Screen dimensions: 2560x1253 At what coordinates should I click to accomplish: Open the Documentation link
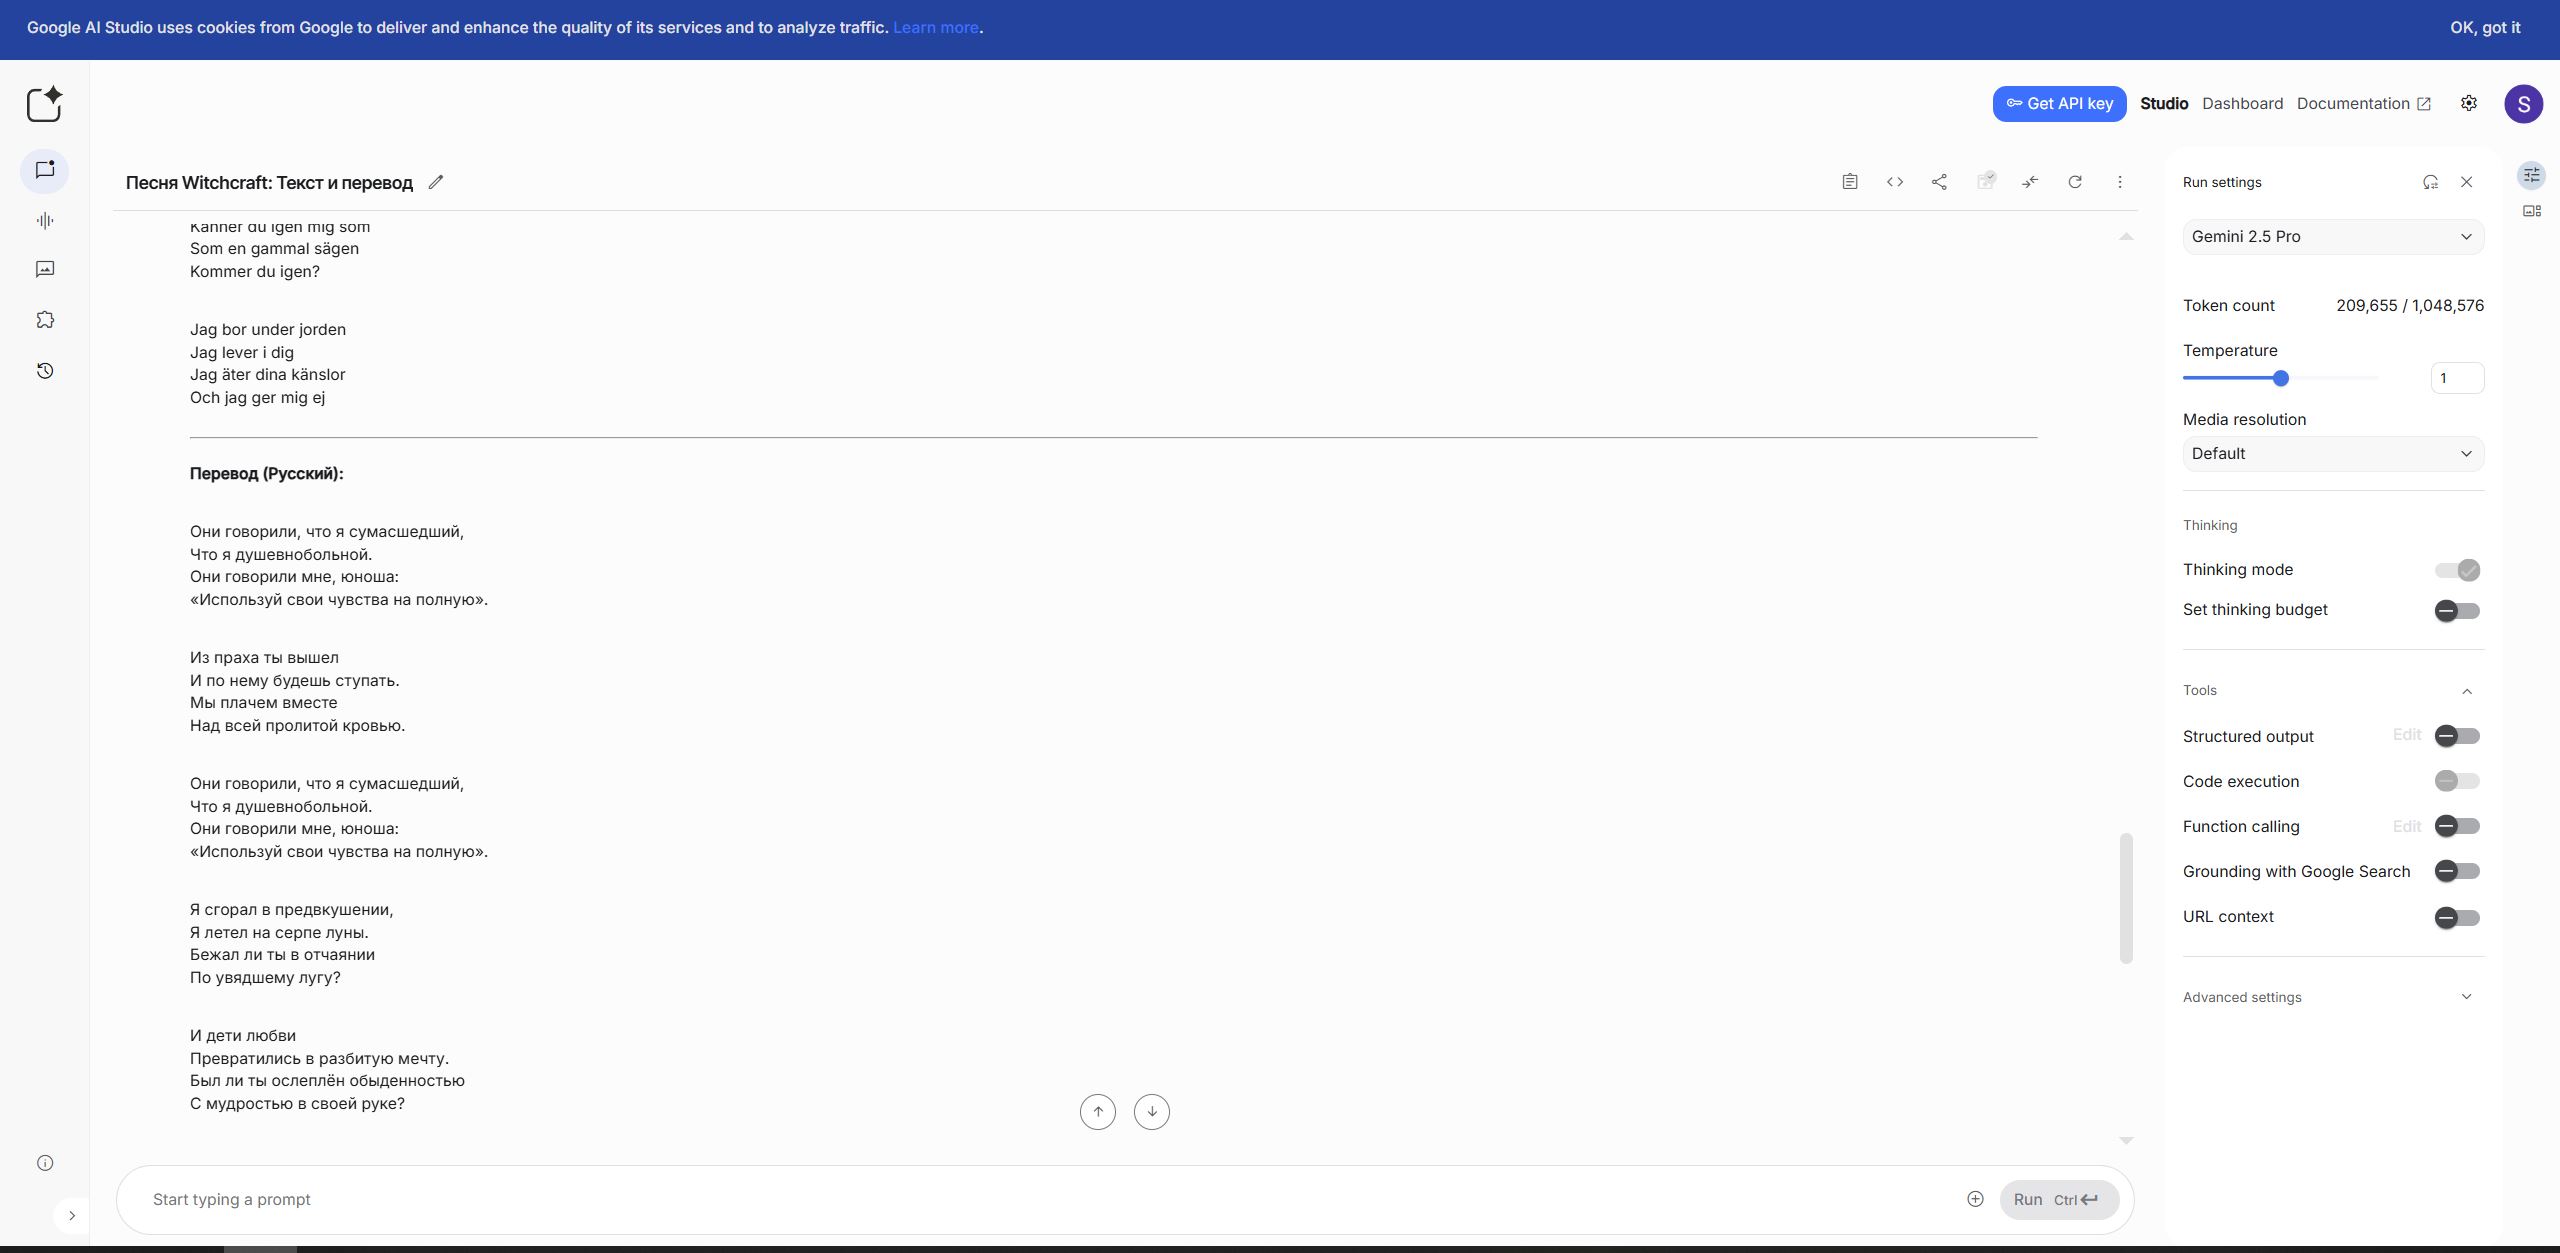[2362, 104]
